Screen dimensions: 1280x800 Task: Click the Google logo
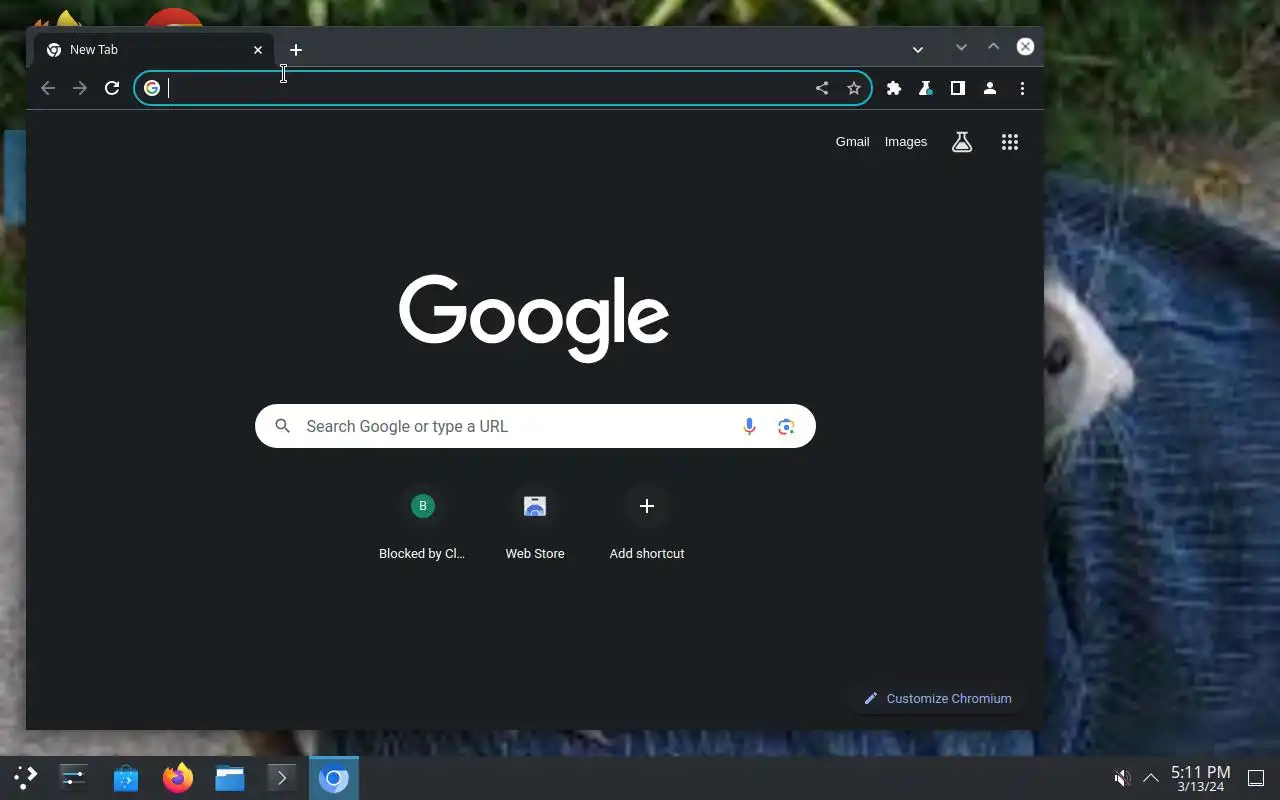click(534, 317)
